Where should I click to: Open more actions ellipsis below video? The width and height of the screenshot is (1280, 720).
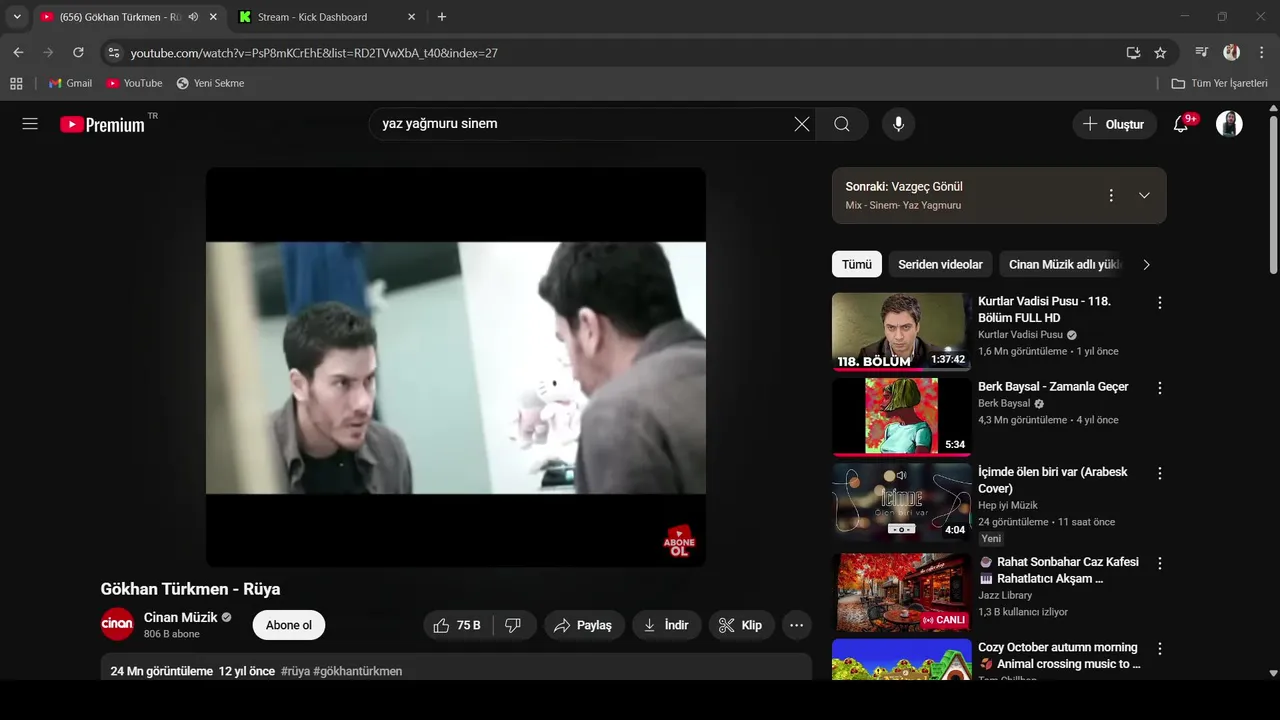(x=796, y=625)
